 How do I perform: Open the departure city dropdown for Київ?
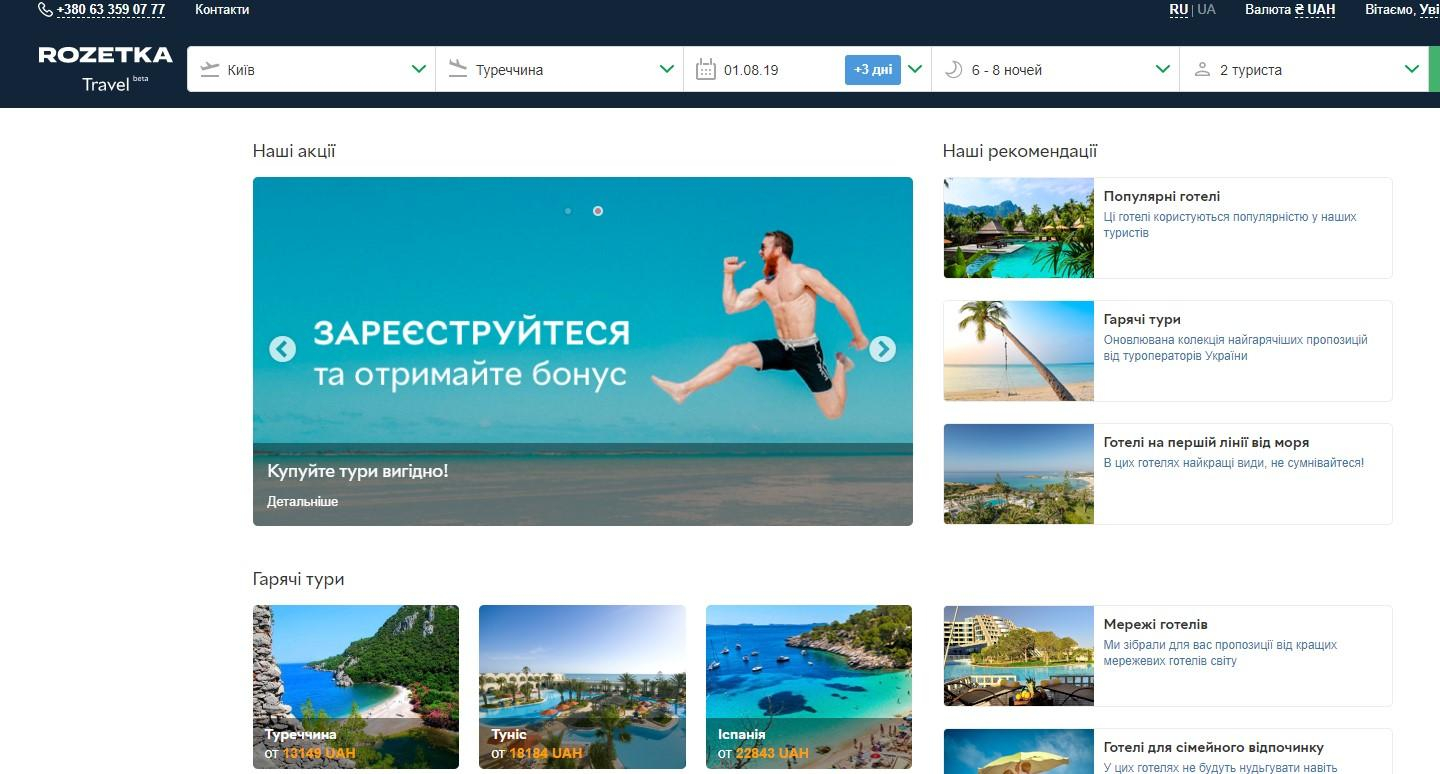[418, 70]
